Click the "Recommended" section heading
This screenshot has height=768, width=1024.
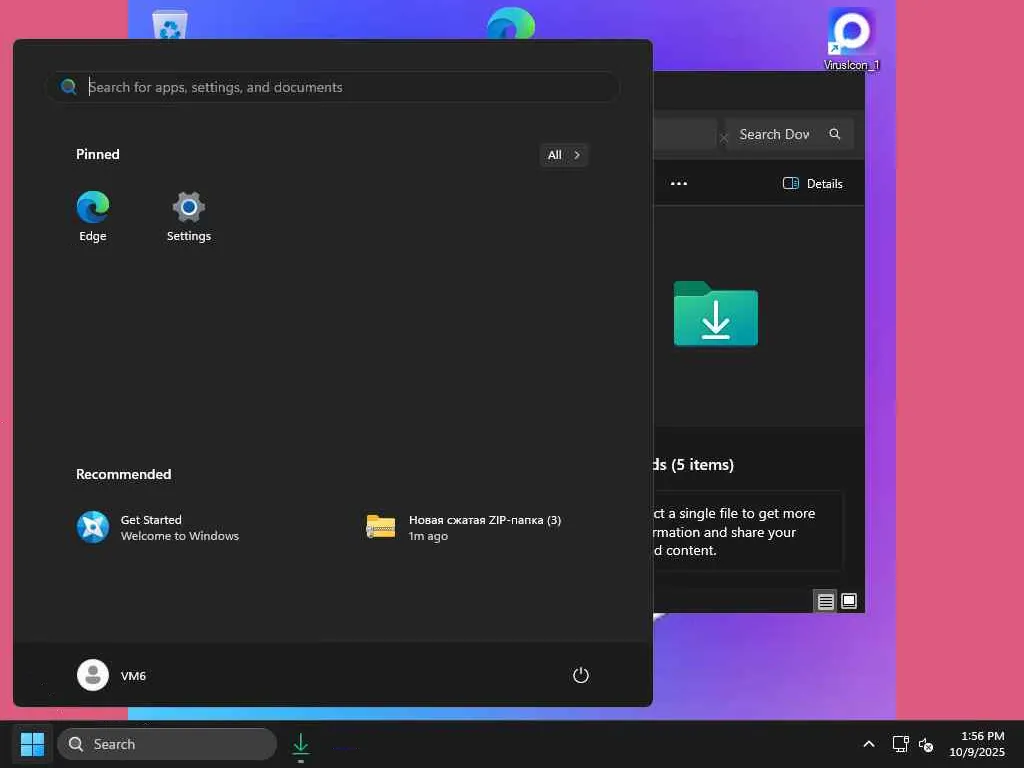tap(123, 474)
